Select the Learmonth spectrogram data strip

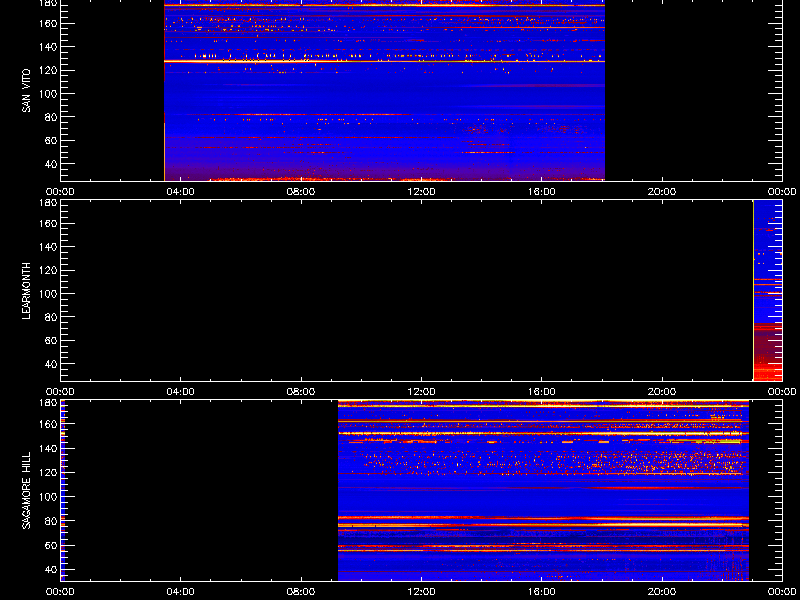[768, 291]
